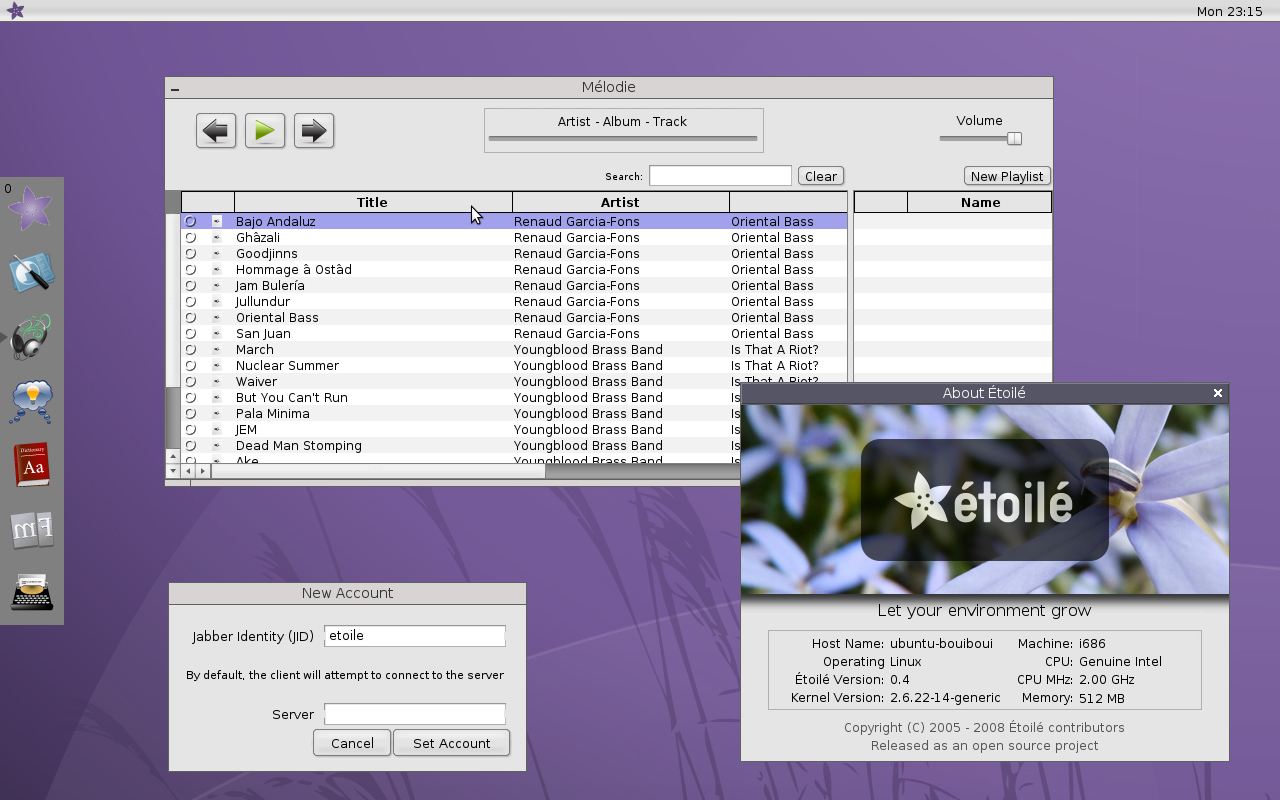Screen dimensions: 1280x800
Task: Open the screwdriver preferences dock icon
Action: point(31,273)
